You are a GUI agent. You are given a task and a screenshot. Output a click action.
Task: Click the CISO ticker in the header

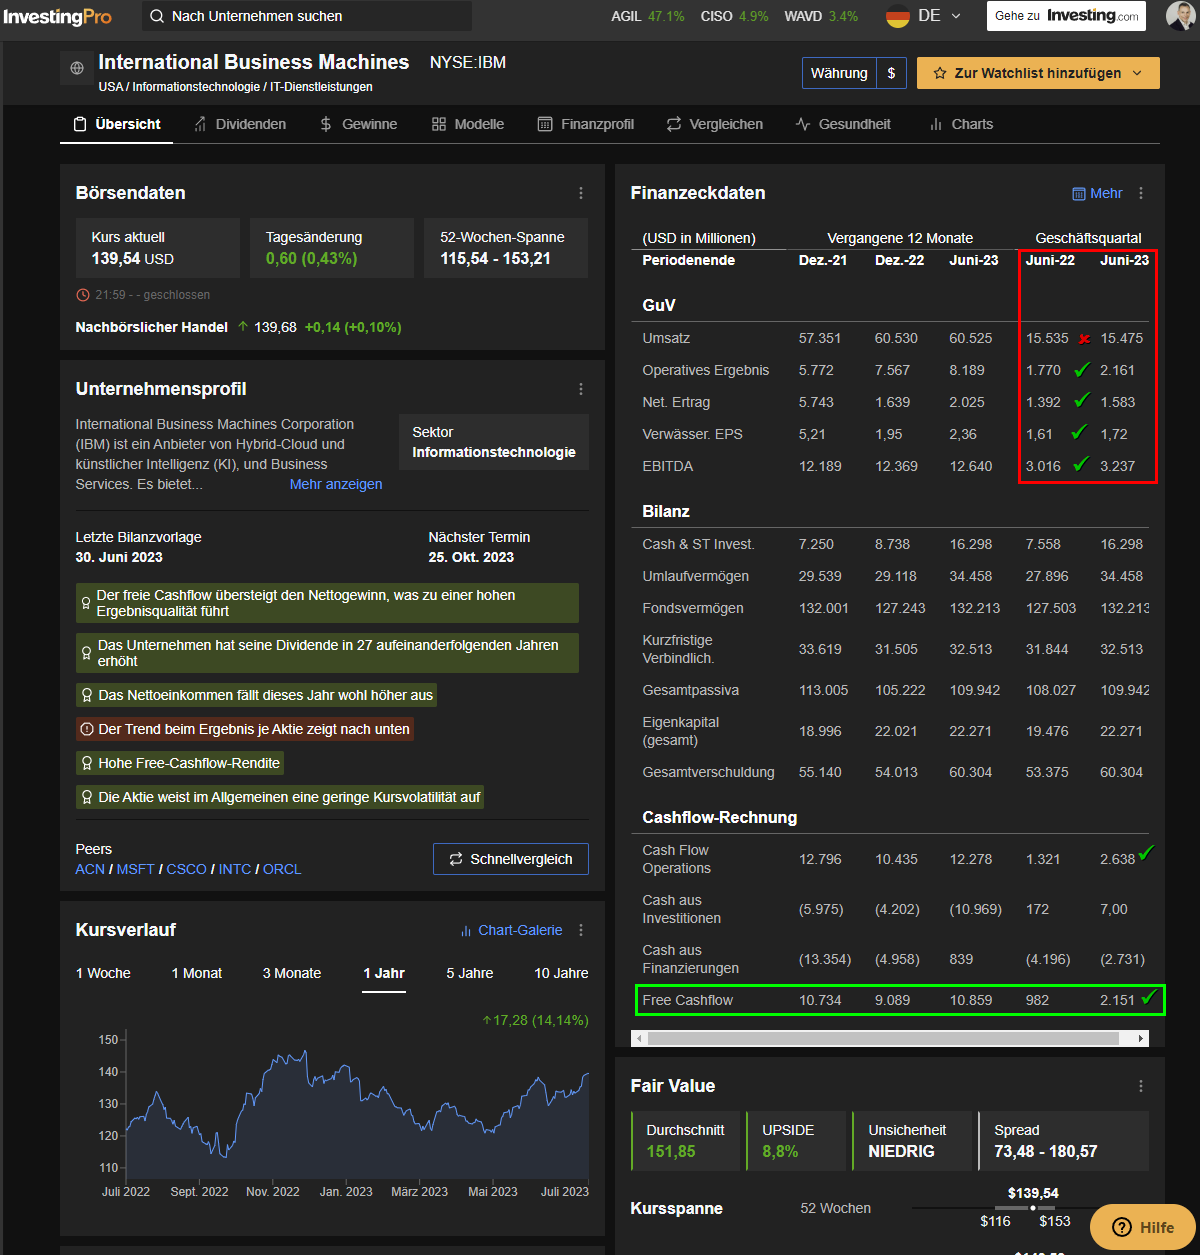pos(734,16)
